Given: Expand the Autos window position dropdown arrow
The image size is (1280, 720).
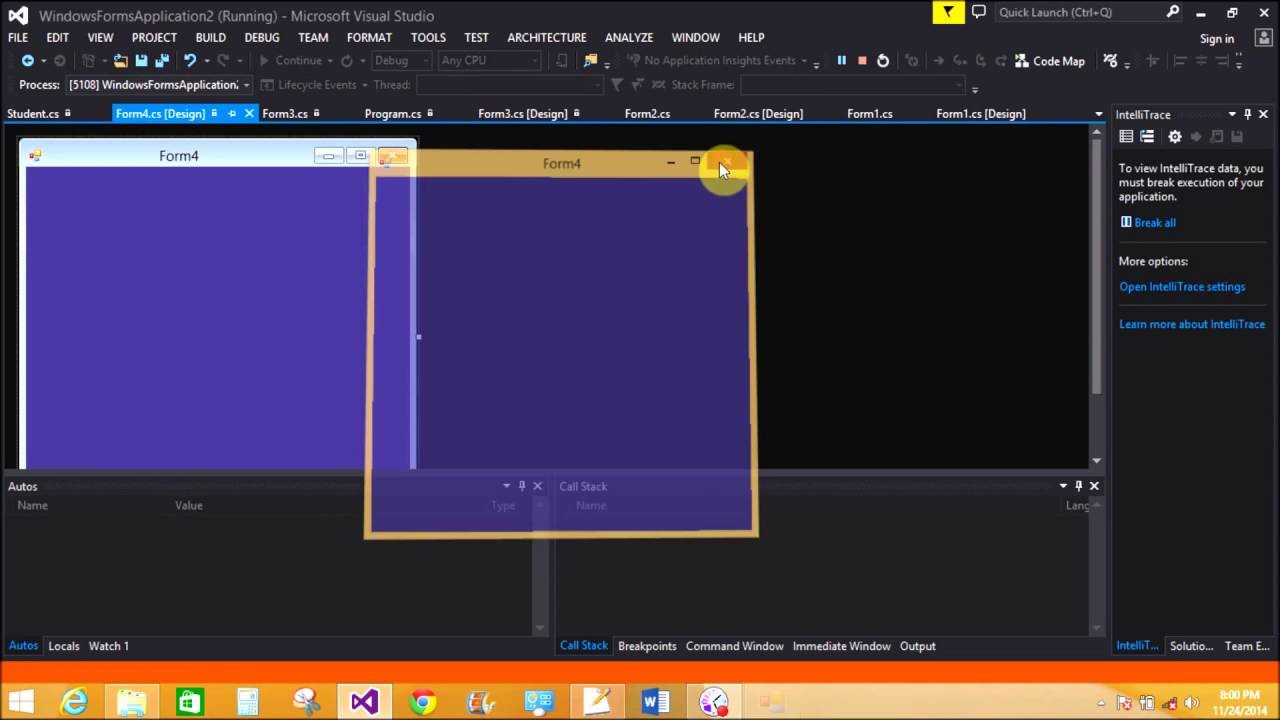Looking at the screenshot, I should click(506, 486).
